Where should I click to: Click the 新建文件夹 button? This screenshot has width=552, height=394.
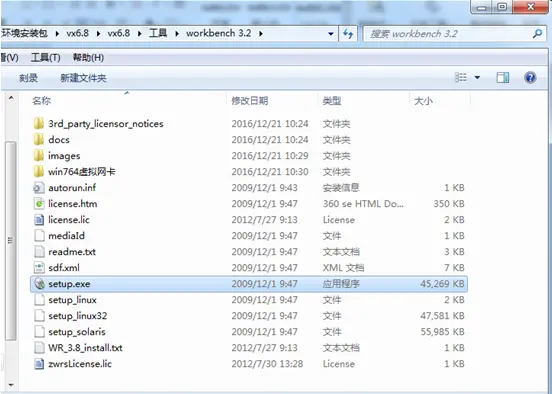[83, 78]
